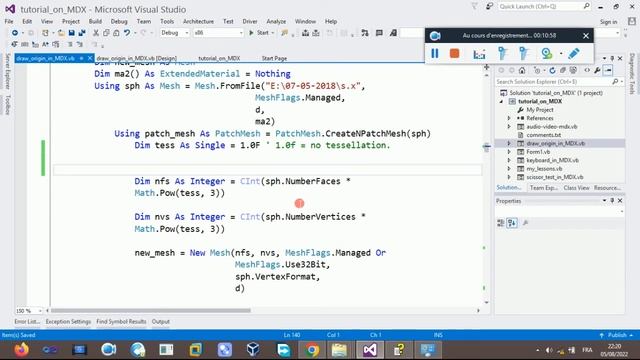Switch to Start Page tab
Viewport: 640px width, 360px height.
point(274,58)
